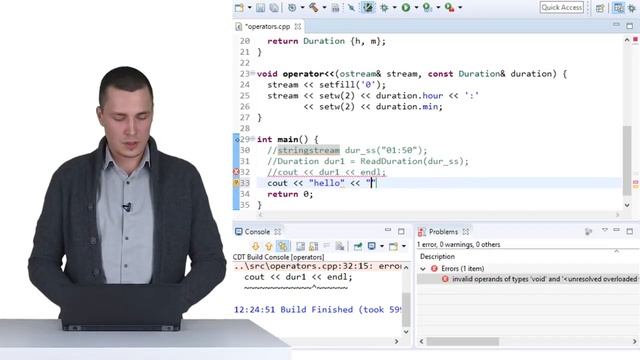The height and width of the screenshot is (360, 640).
Task: Select the invalid operands error row
Action: [x=528, y=279]
